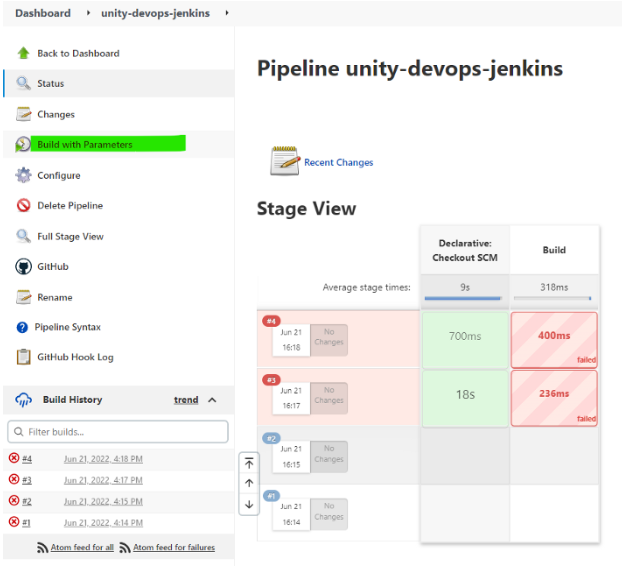Click into the Filter builds input field
The height and width of the screenshot is (571, 622).
[x=118, y=432]
